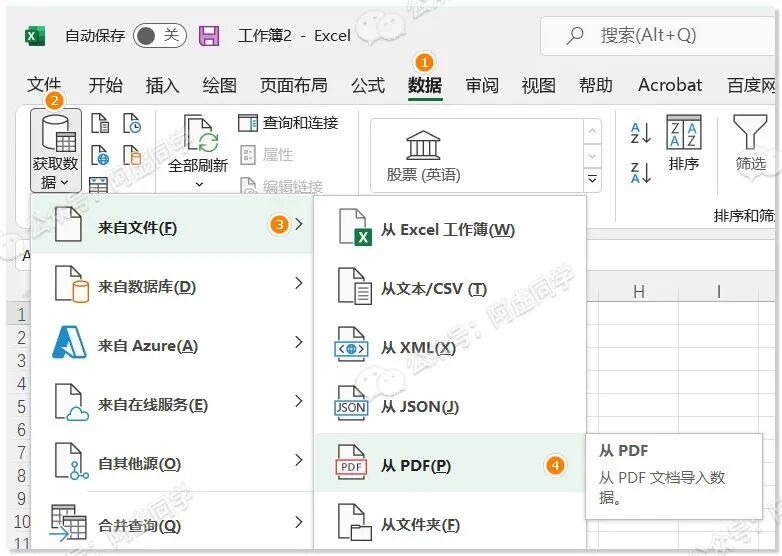Open the 帮助 tab
The image size is (782, 556).
click(595, 85)
